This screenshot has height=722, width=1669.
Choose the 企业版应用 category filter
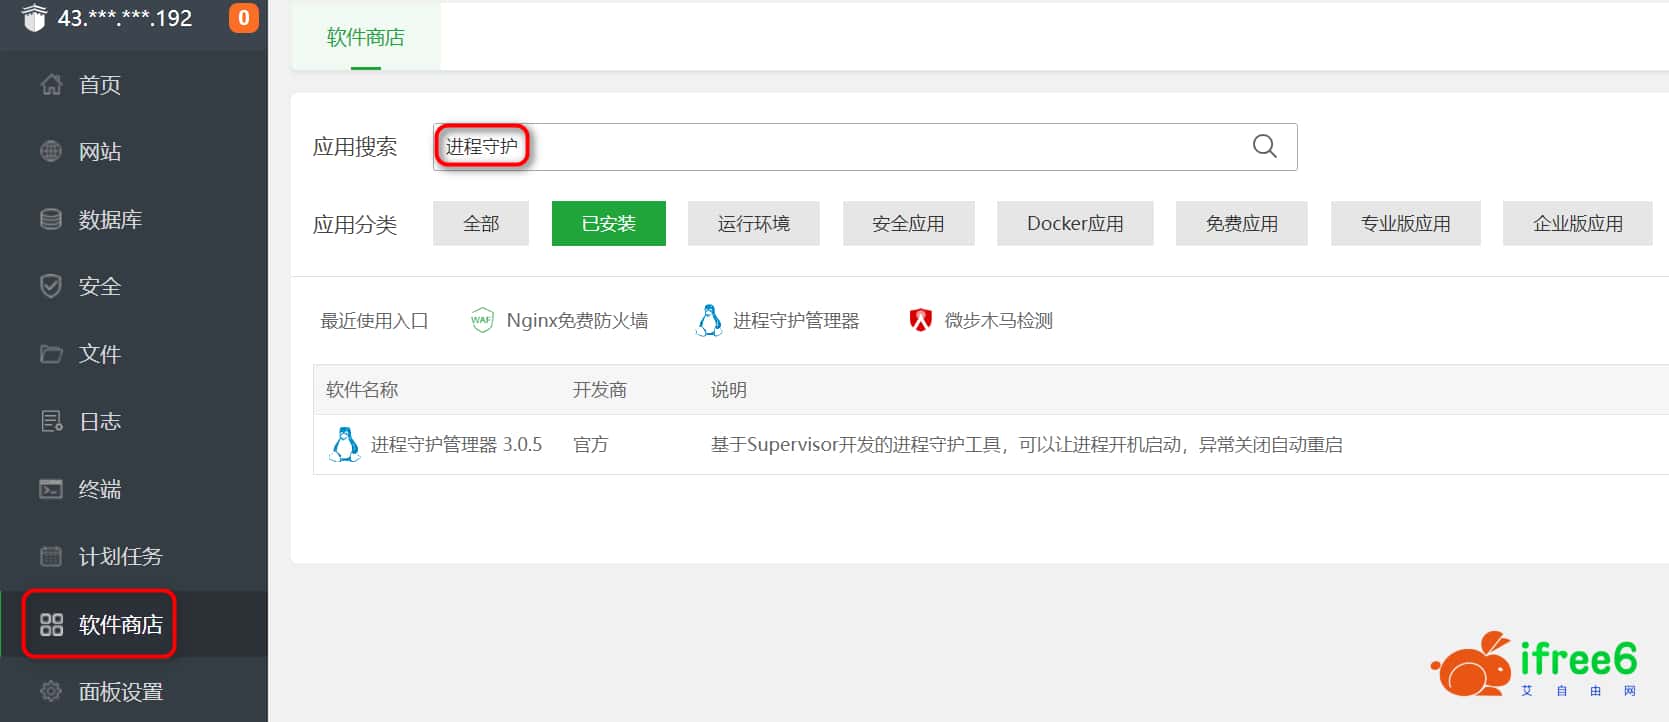click(x=1577, y=224)
